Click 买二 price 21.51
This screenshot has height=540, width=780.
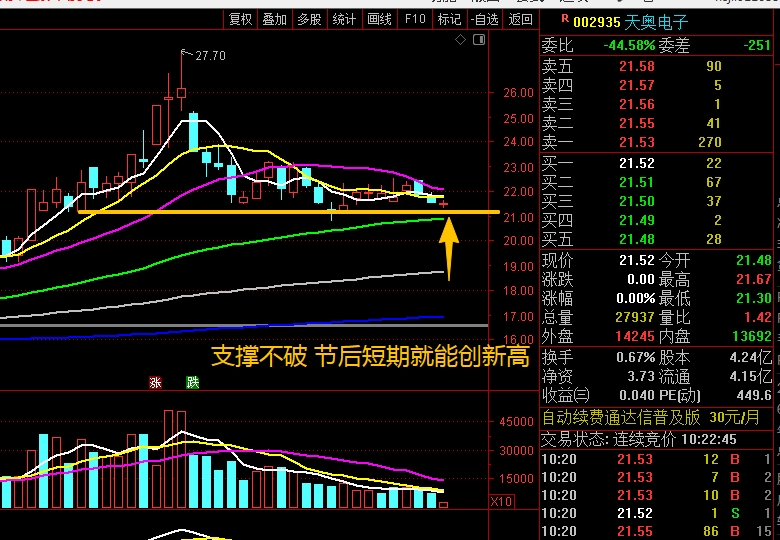point(637,182)
